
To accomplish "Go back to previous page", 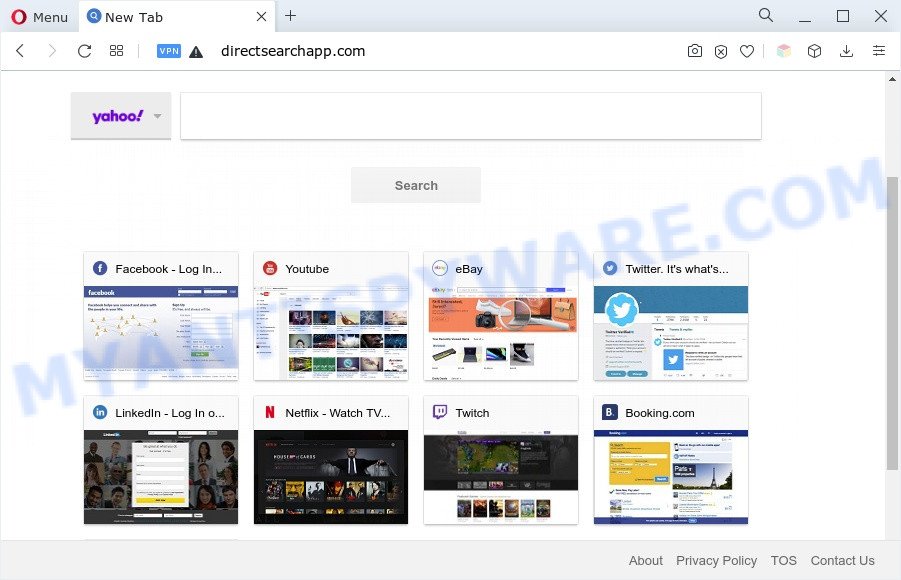I will [20, 51].
